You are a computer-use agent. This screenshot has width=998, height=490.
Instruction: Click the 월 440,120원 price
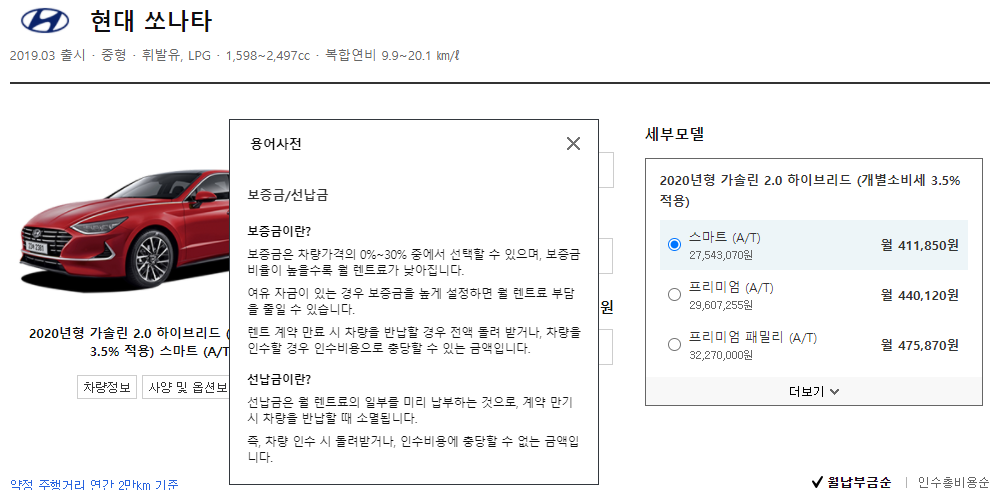tap(920, 295)
